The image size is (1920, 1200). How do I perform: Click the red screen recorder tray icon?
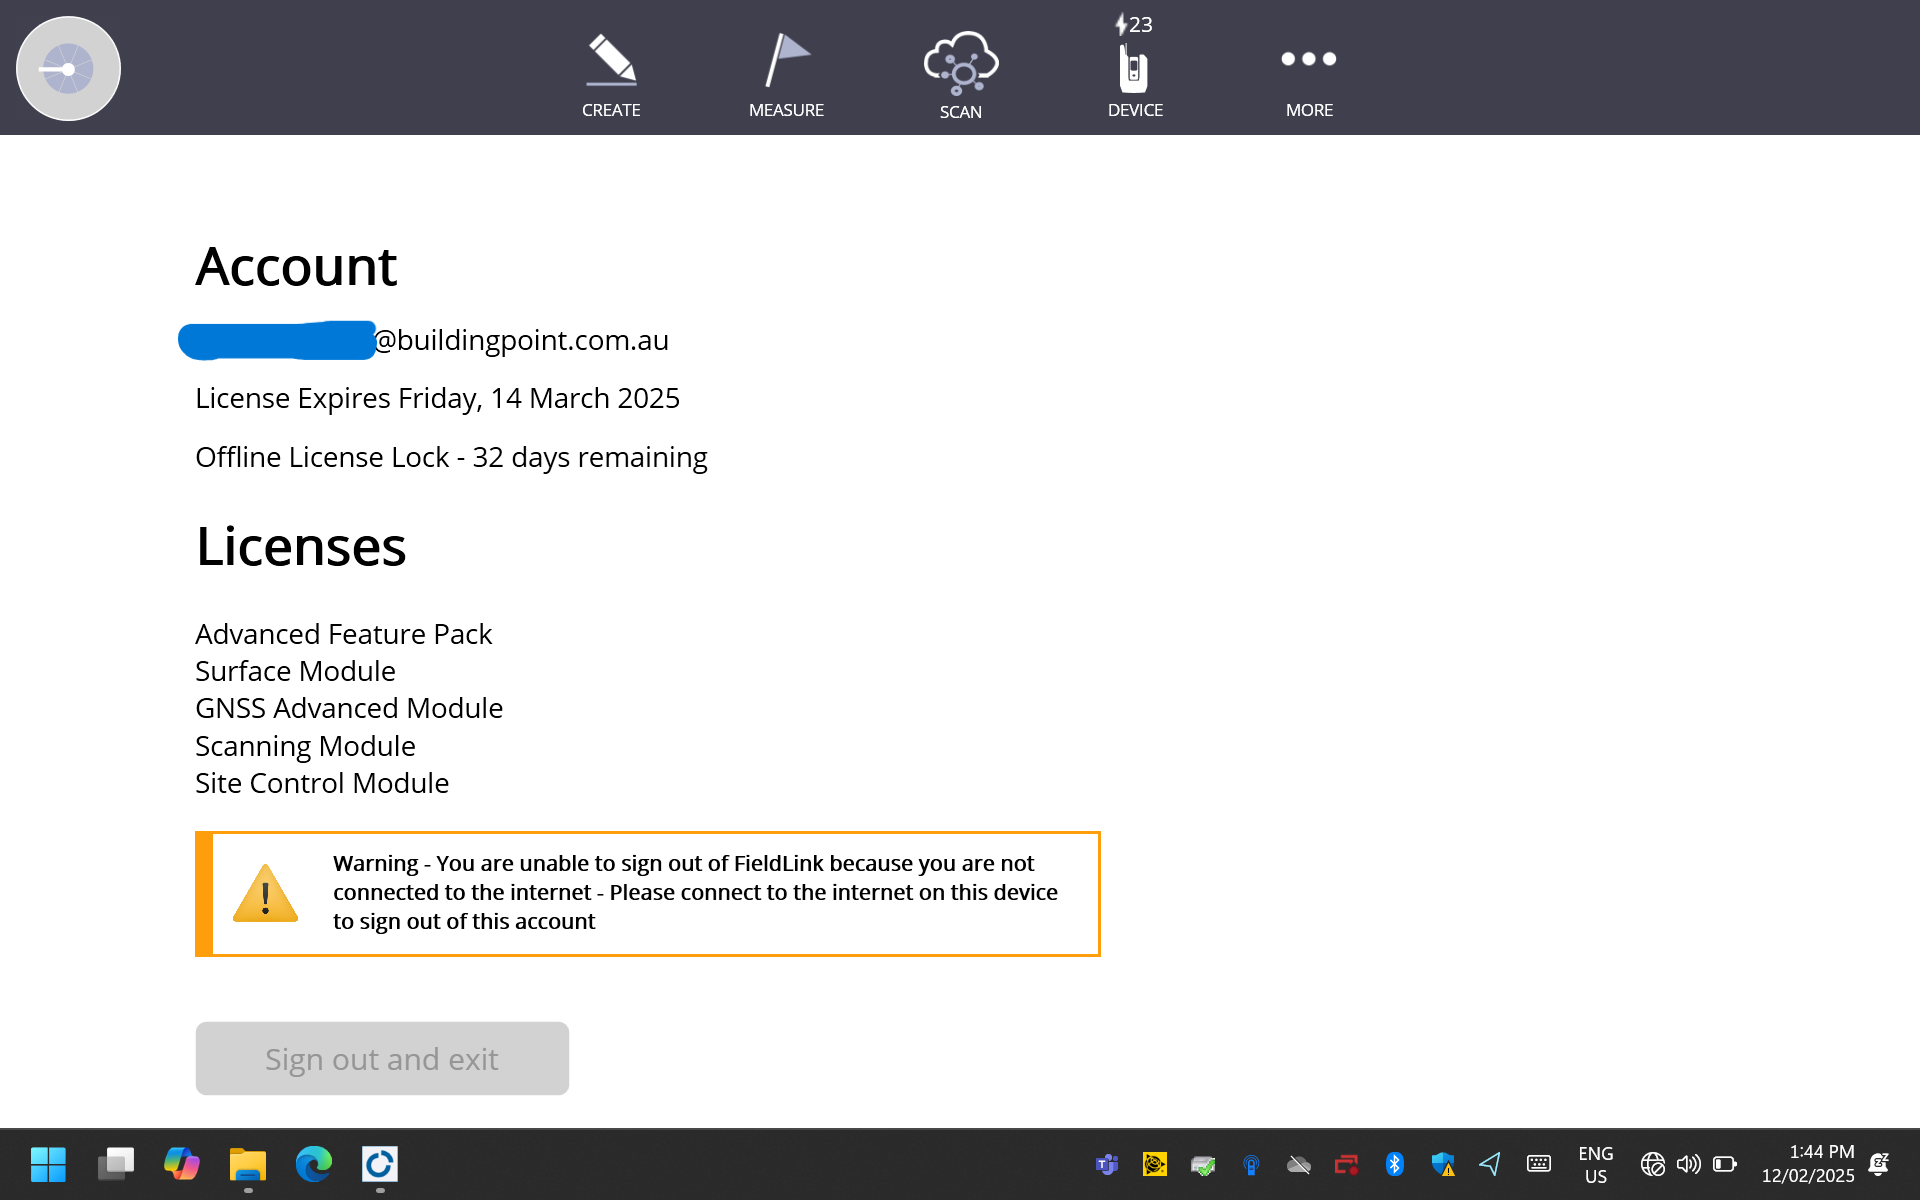click(x=1346, y=1164)
